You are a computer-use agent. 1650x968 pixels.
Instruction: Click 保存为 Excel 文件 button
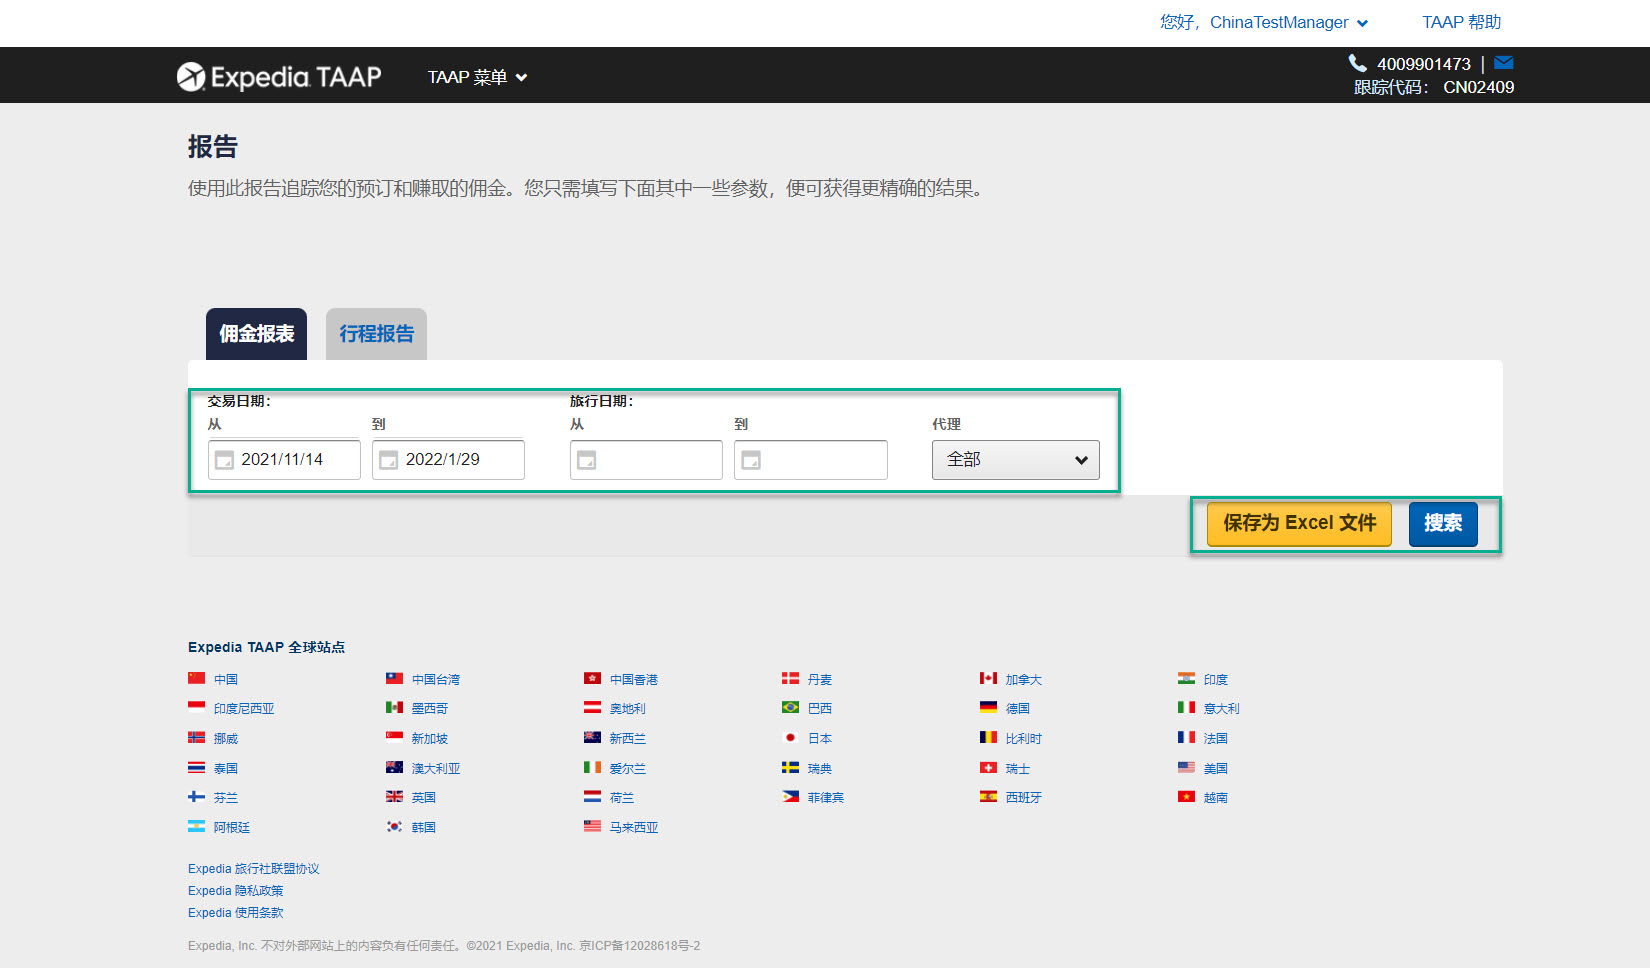1300,524
